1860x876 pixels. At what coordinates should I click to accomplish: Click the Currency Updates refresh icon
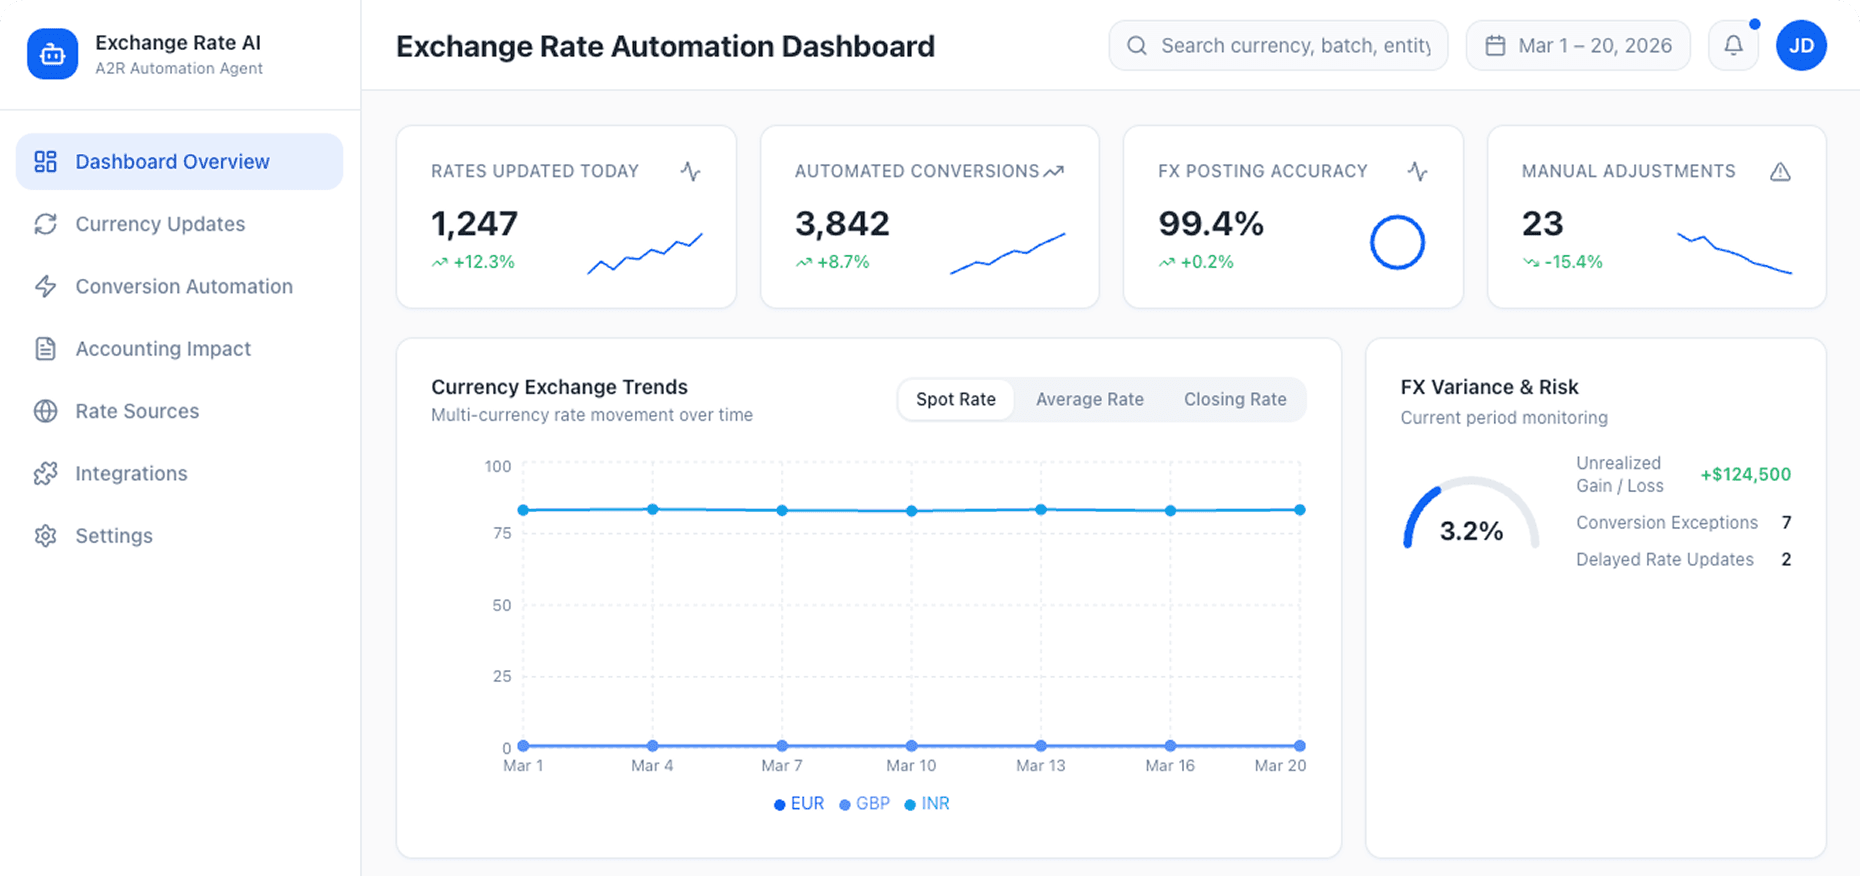pyautogui.click(x=45, y=224)
